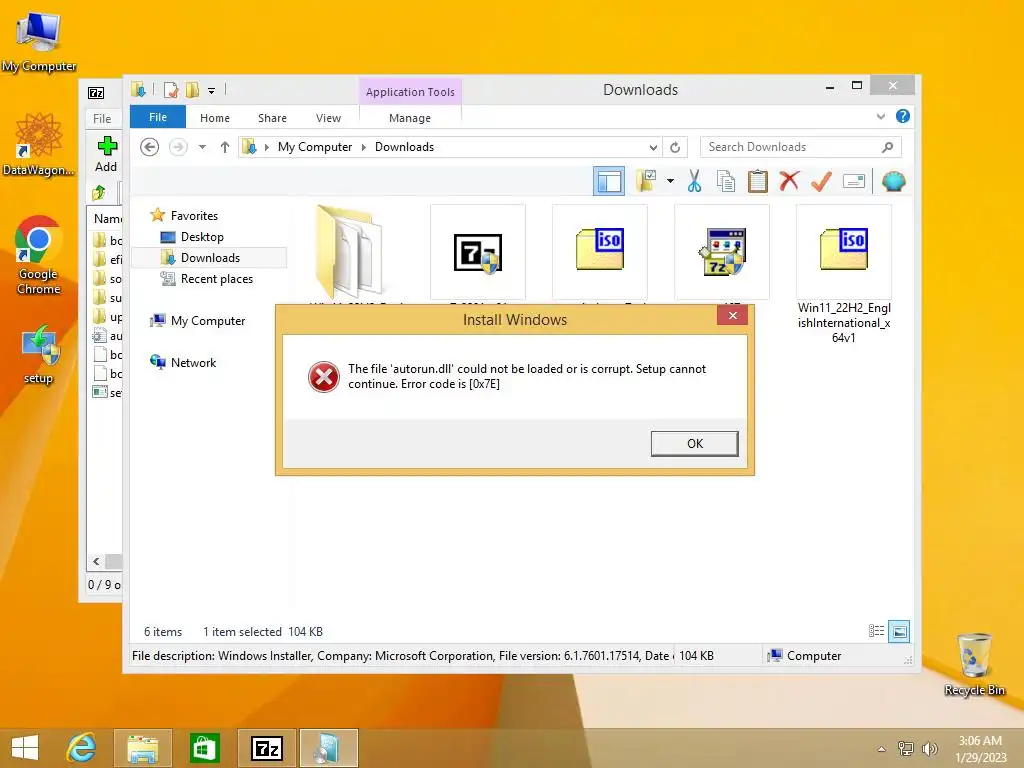Select the 7z self-extractor window icon file

coord(722,253)
